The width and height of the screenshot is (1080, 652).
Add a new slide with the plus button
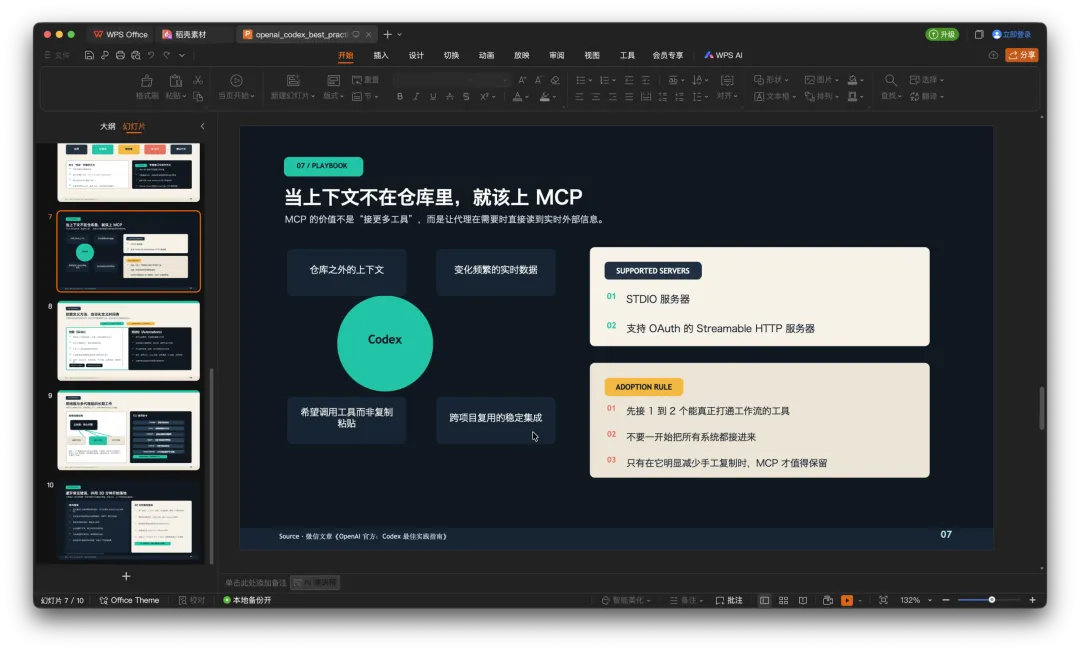pyautogui.click(x=126, y=576)
